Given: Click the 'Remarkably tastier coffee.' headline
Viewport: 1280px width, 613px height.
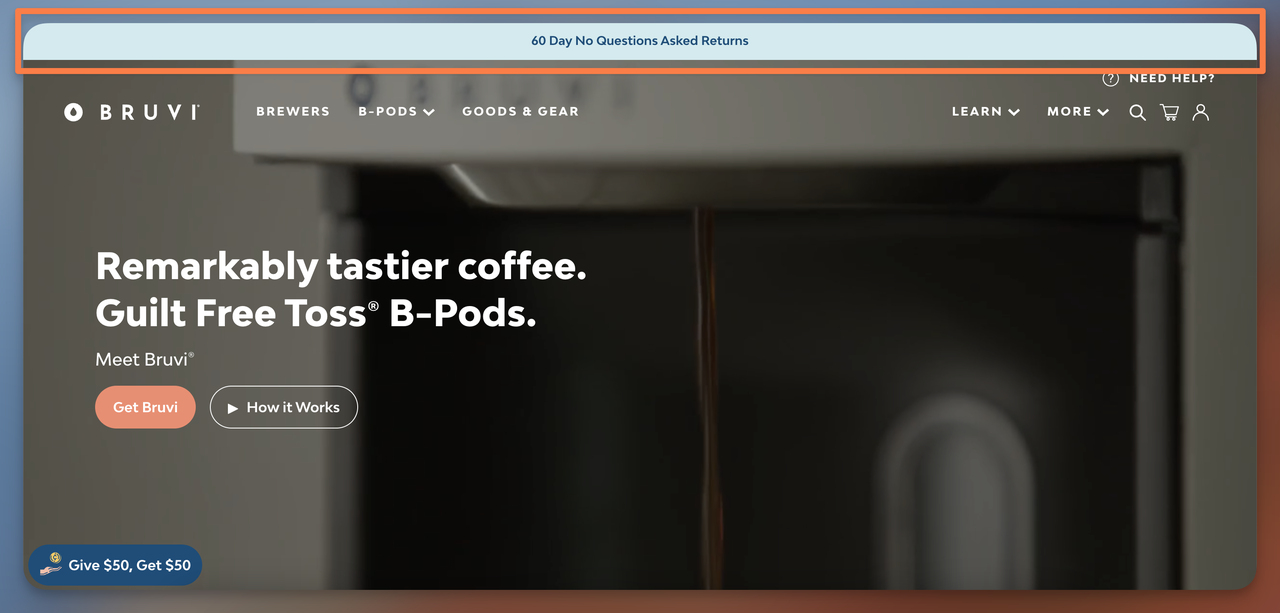Looking at the screenshot, I should [341, 267].
